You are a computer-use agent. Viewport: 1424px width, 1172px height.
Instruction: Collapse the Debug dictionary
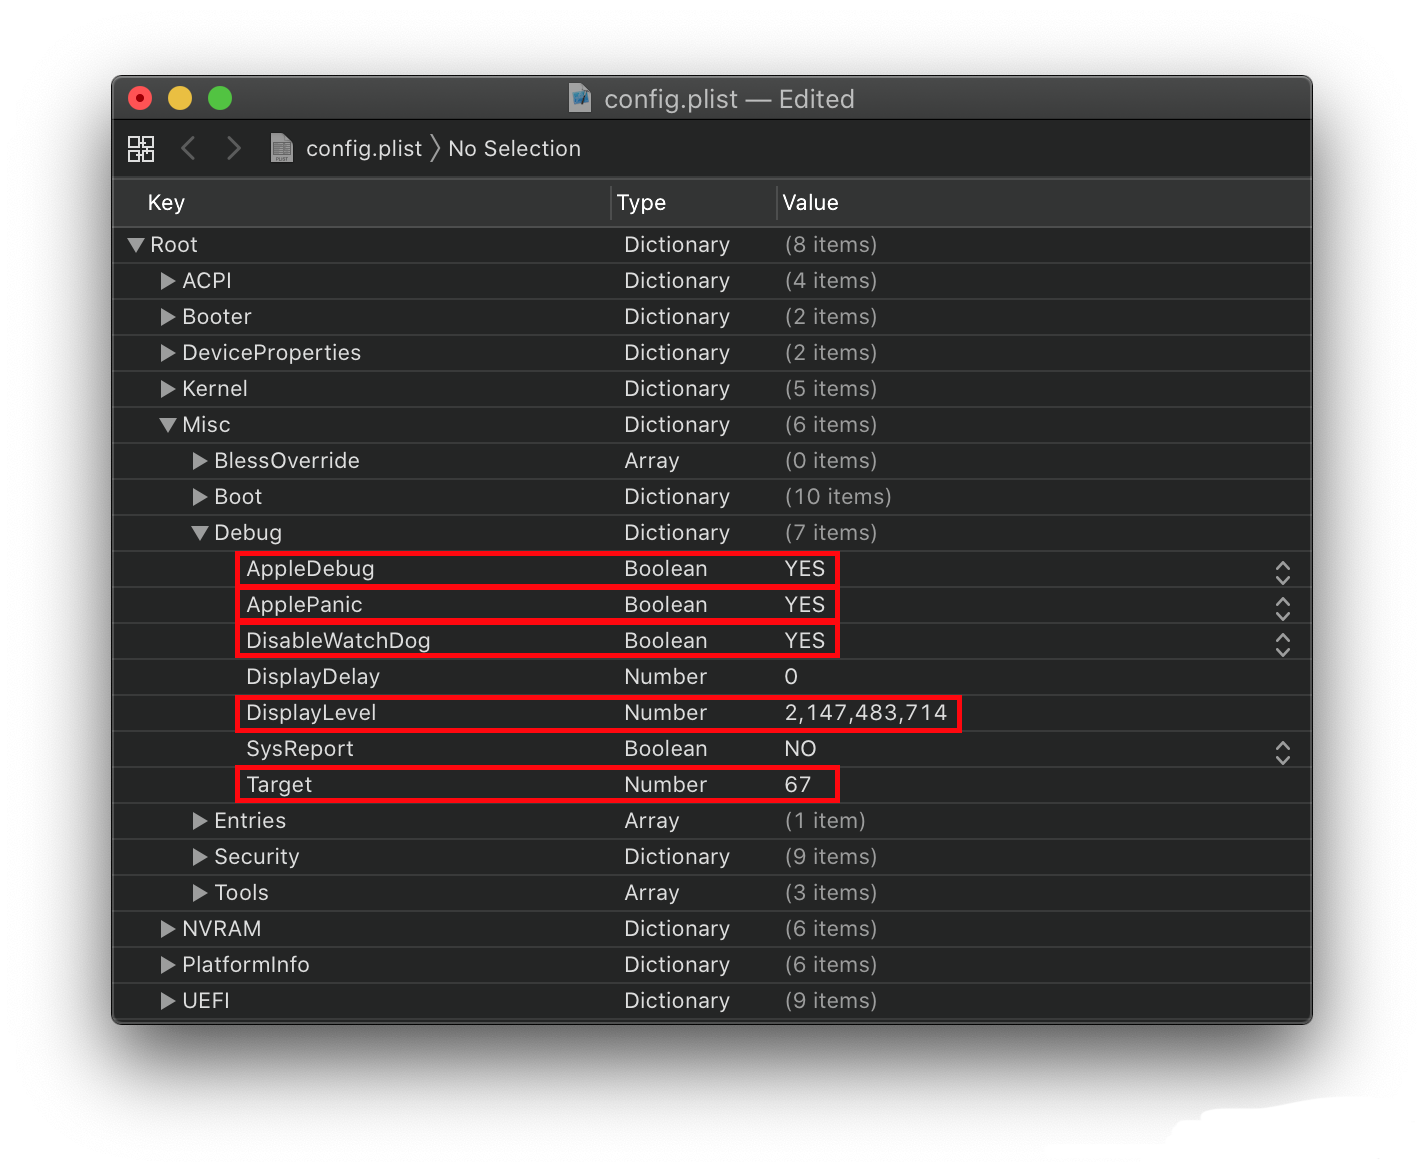200,533
